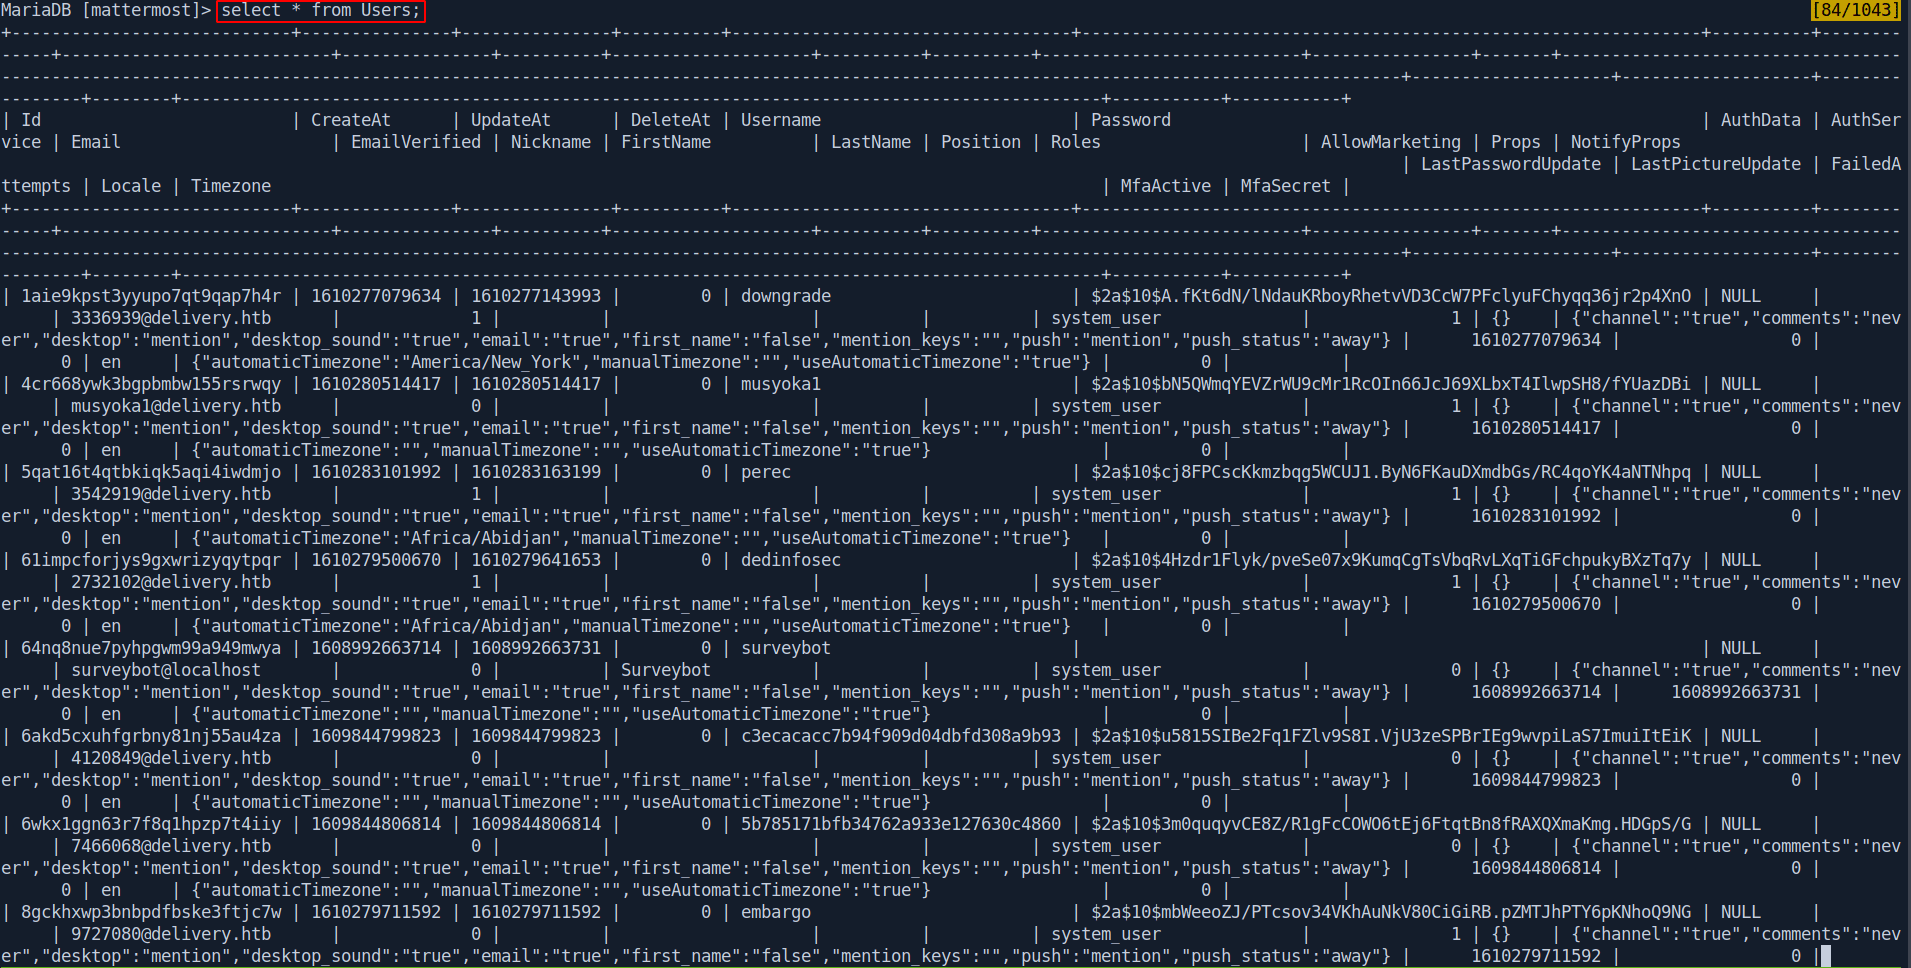Click the Id 6akd5cxuhfgrbny81nj55au4za
The width and height of the screenshot is (1911, 968).
(151, 736)
